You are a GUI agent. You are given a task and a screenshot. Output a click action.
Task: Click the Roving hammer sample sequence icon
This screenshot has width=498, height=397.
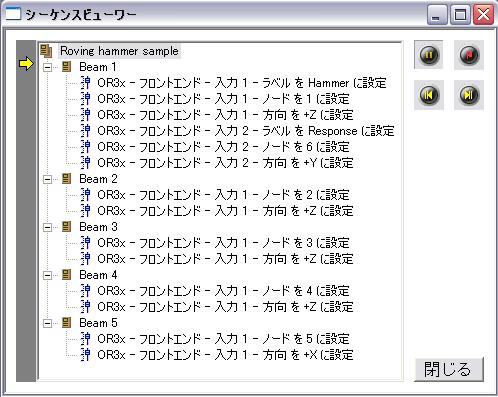(x=46, y=51)
